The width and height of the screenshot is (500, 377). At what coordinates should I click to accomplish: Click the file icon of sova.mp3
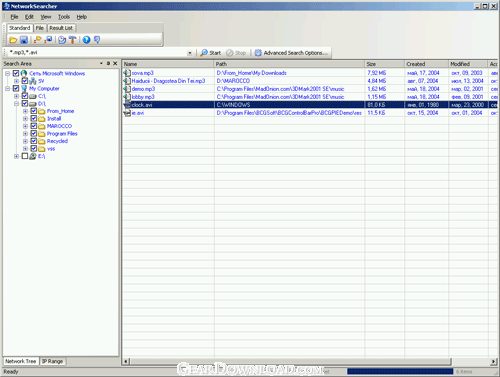(127, 73)
